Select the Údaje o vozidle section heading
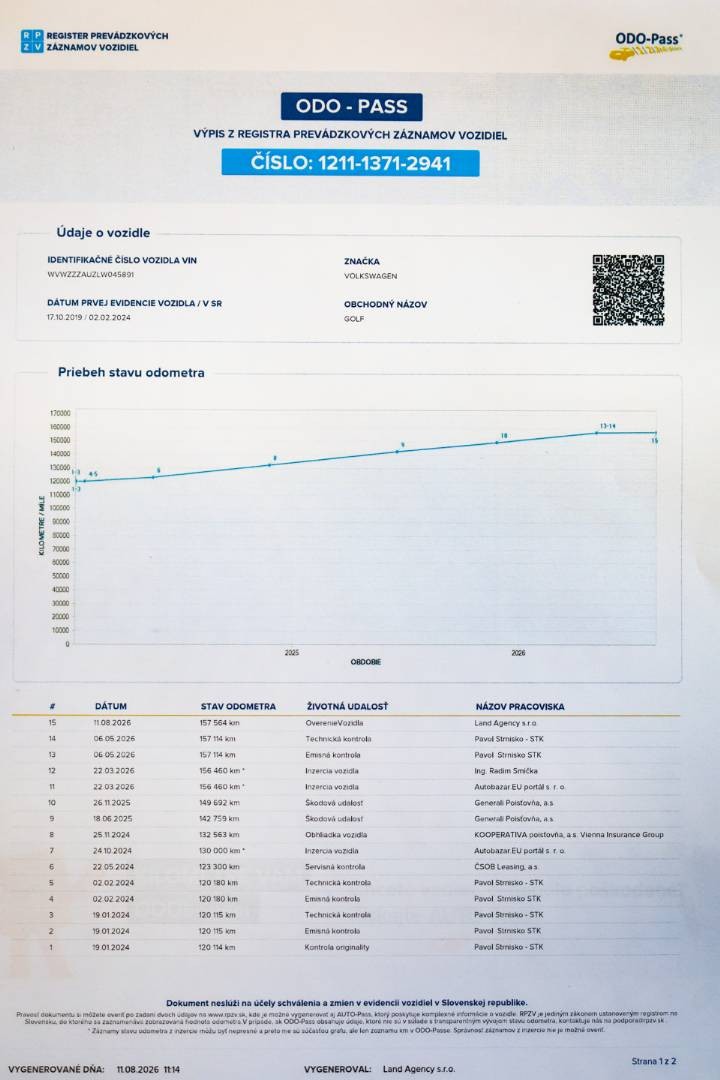 pyautogui.click(x=103, y=233)
